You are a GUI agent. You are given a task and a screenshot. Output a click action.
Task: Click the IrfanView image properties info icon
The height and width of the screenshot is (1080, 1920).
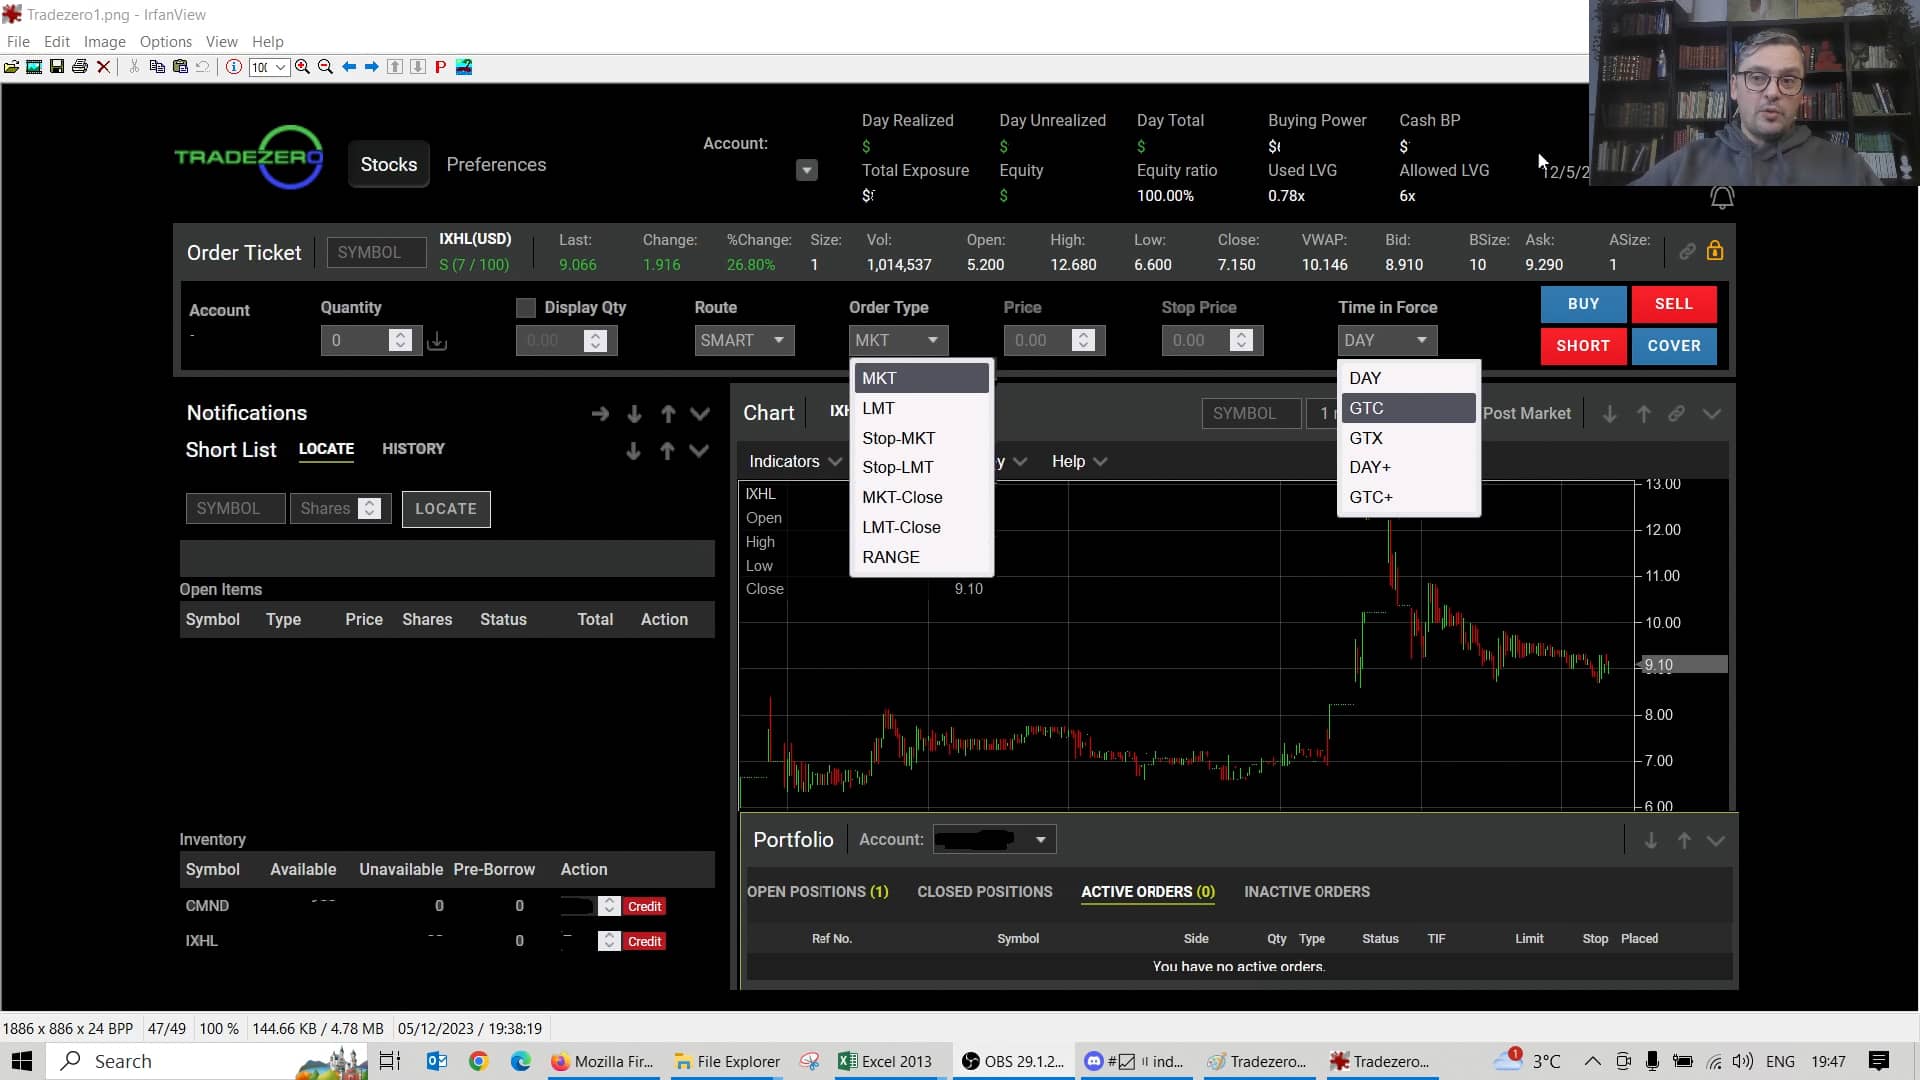click(233, 67)
